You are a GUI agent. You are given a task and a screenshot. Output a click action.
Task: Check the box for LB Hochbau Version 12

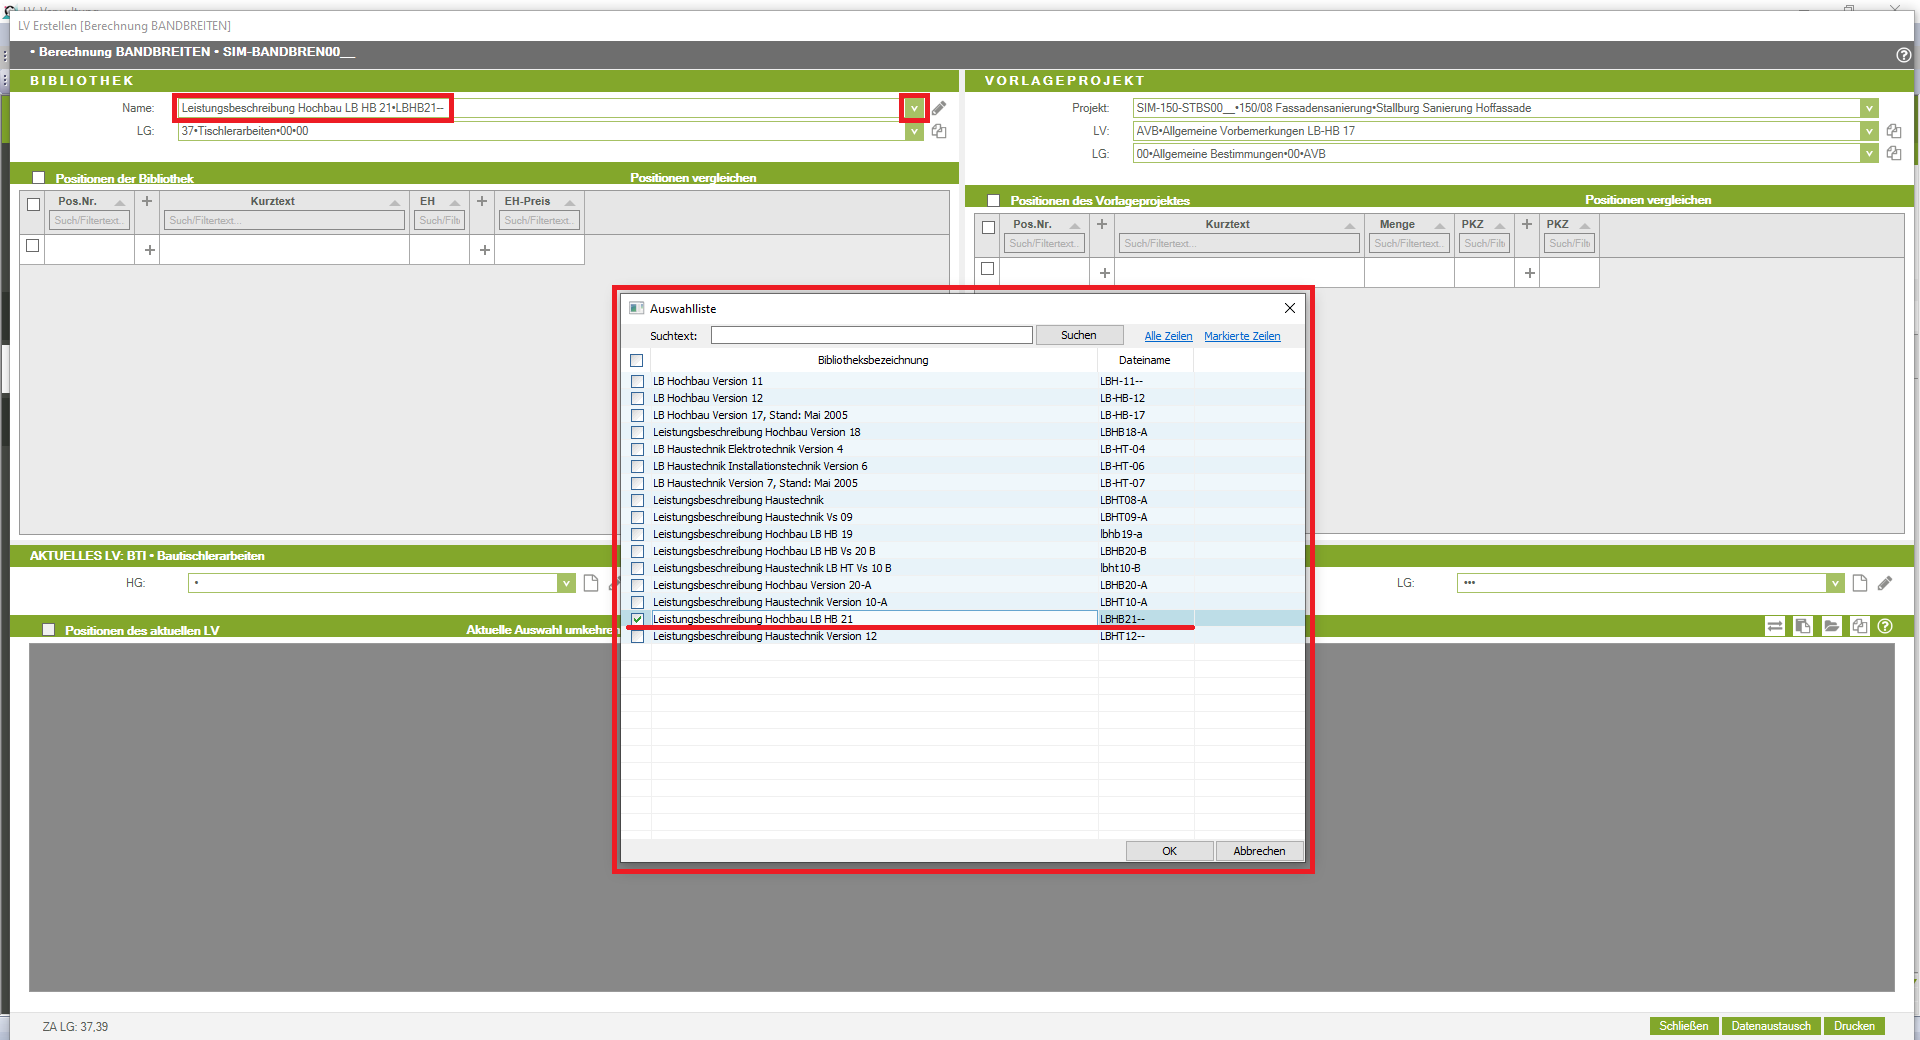point(637,398)
